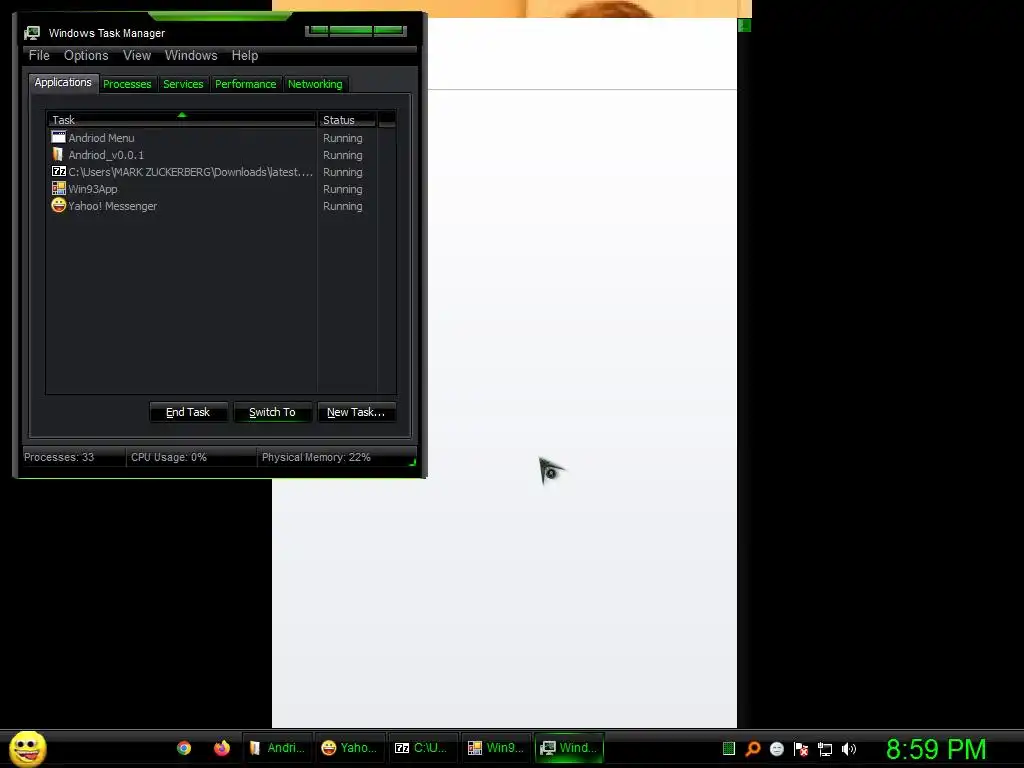Select the Andriod_v0.0.1 task row
This screenshot has width=1024, height=768.
click(x=223, y=155)
